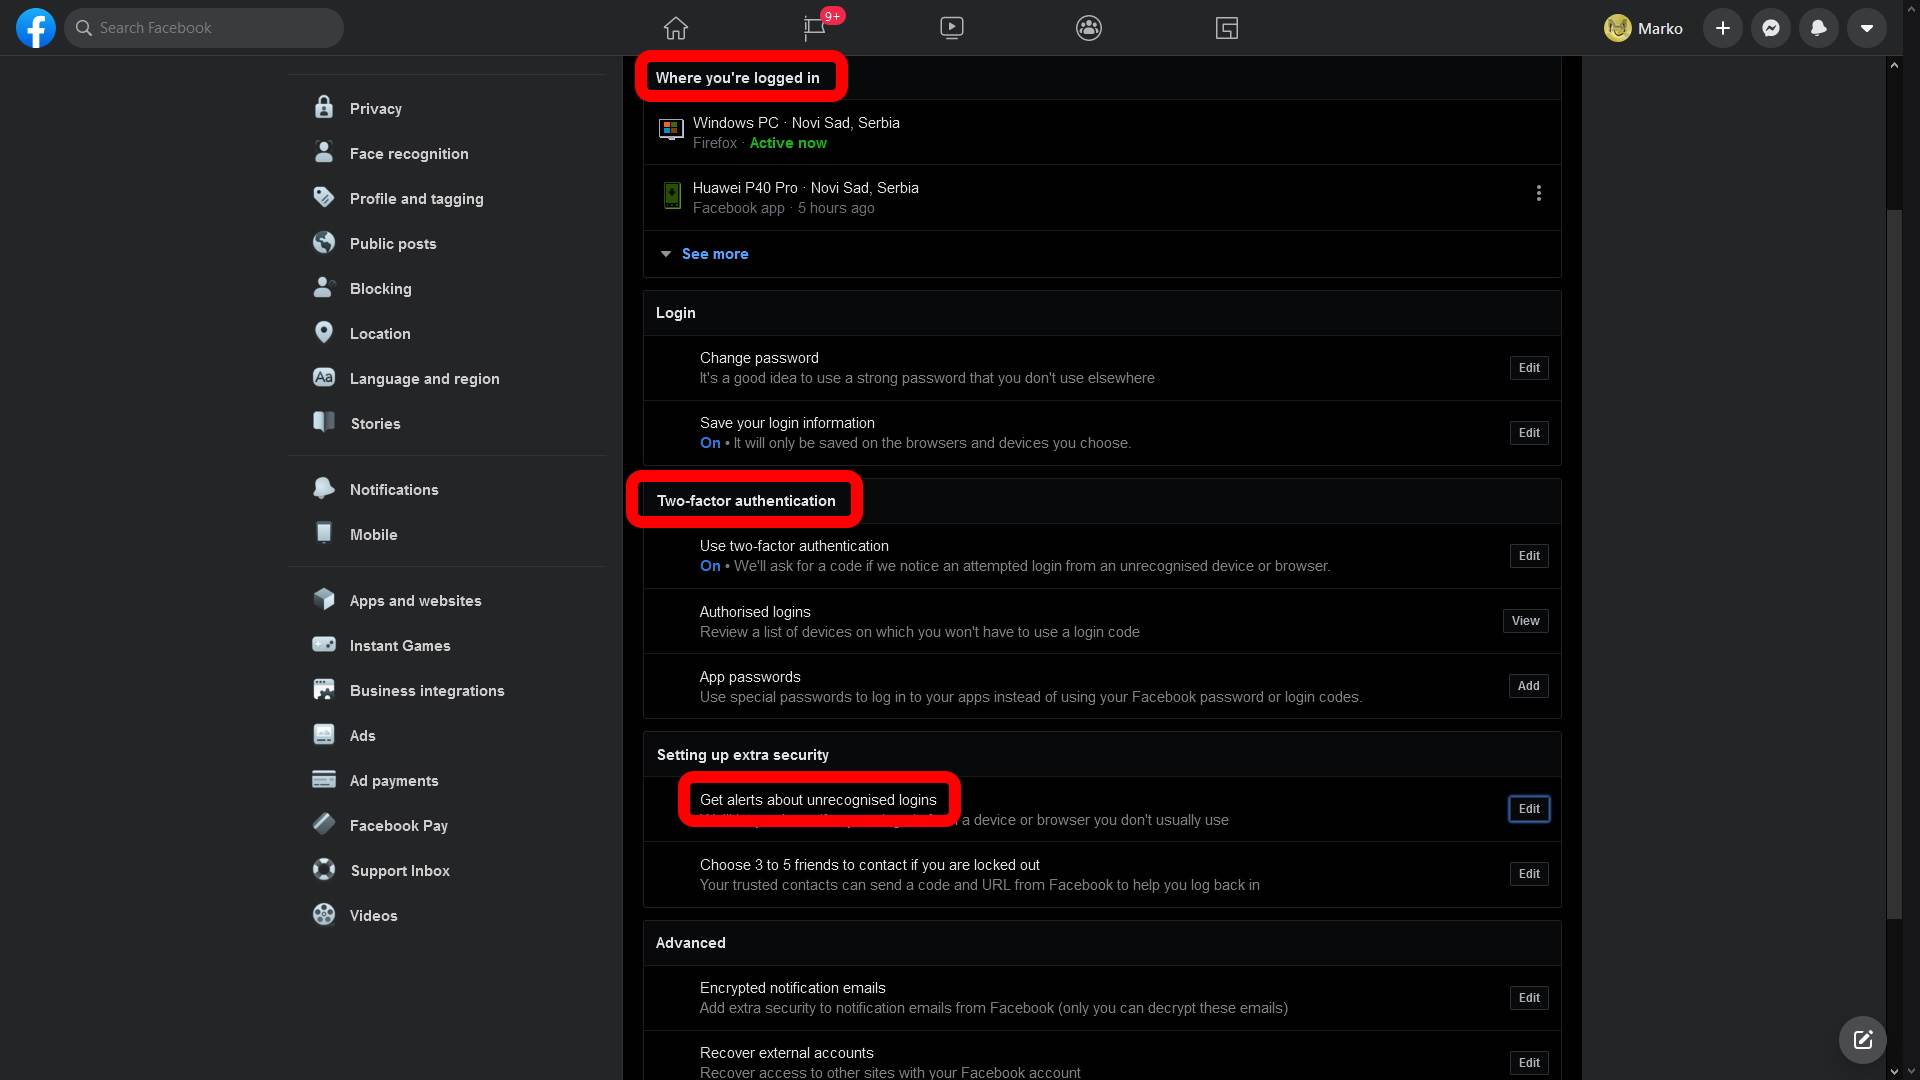Select Privacy in settings sidebar
The width and height of the screenshot is (1920, 1080).
point(376,109)
